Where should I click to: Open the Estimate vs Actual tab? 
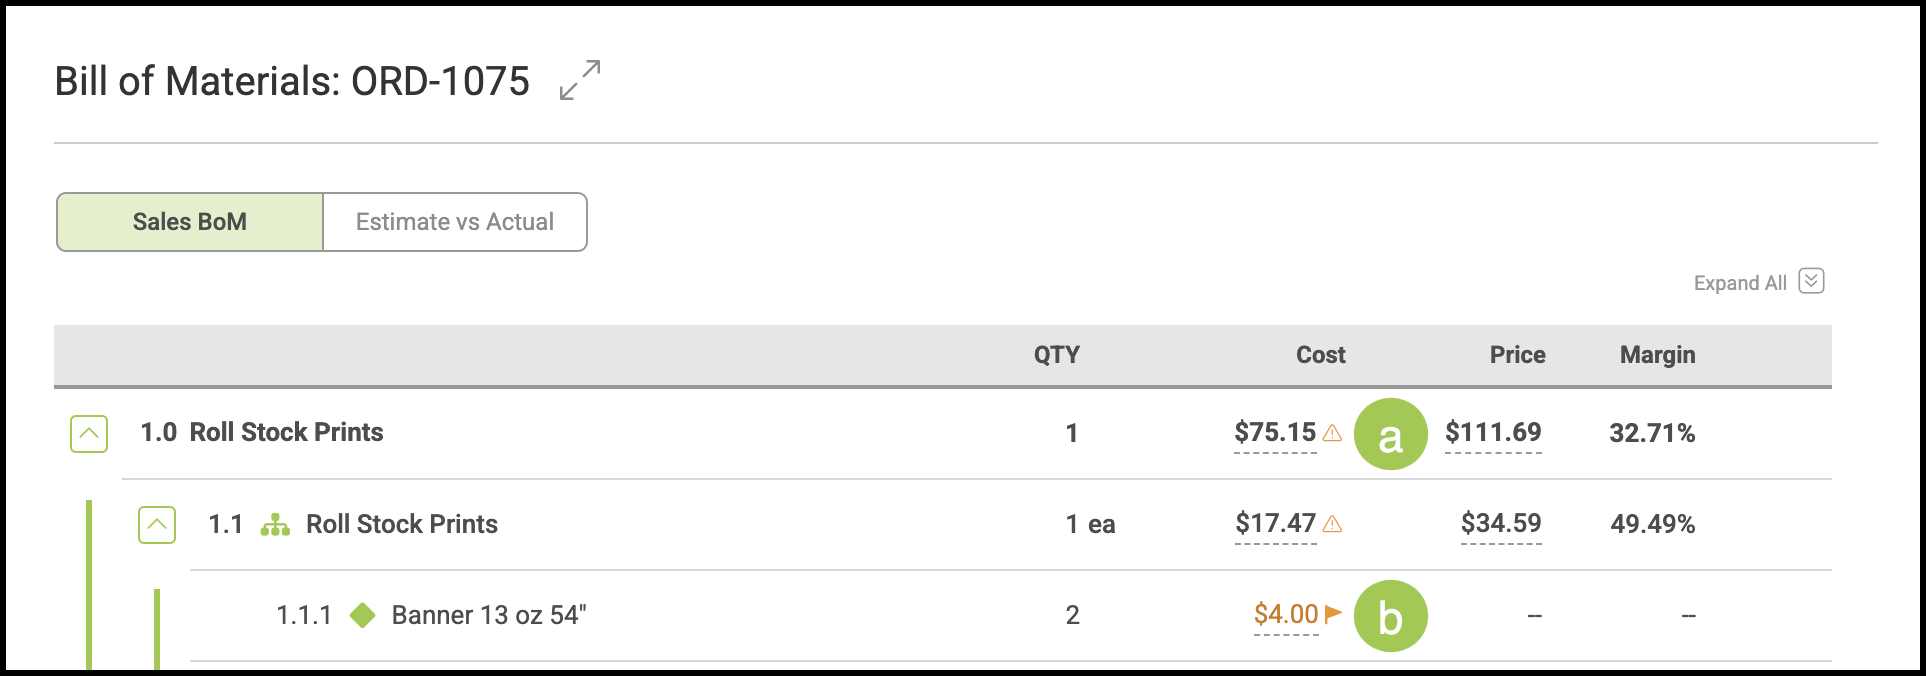click(x=455, y=222)
